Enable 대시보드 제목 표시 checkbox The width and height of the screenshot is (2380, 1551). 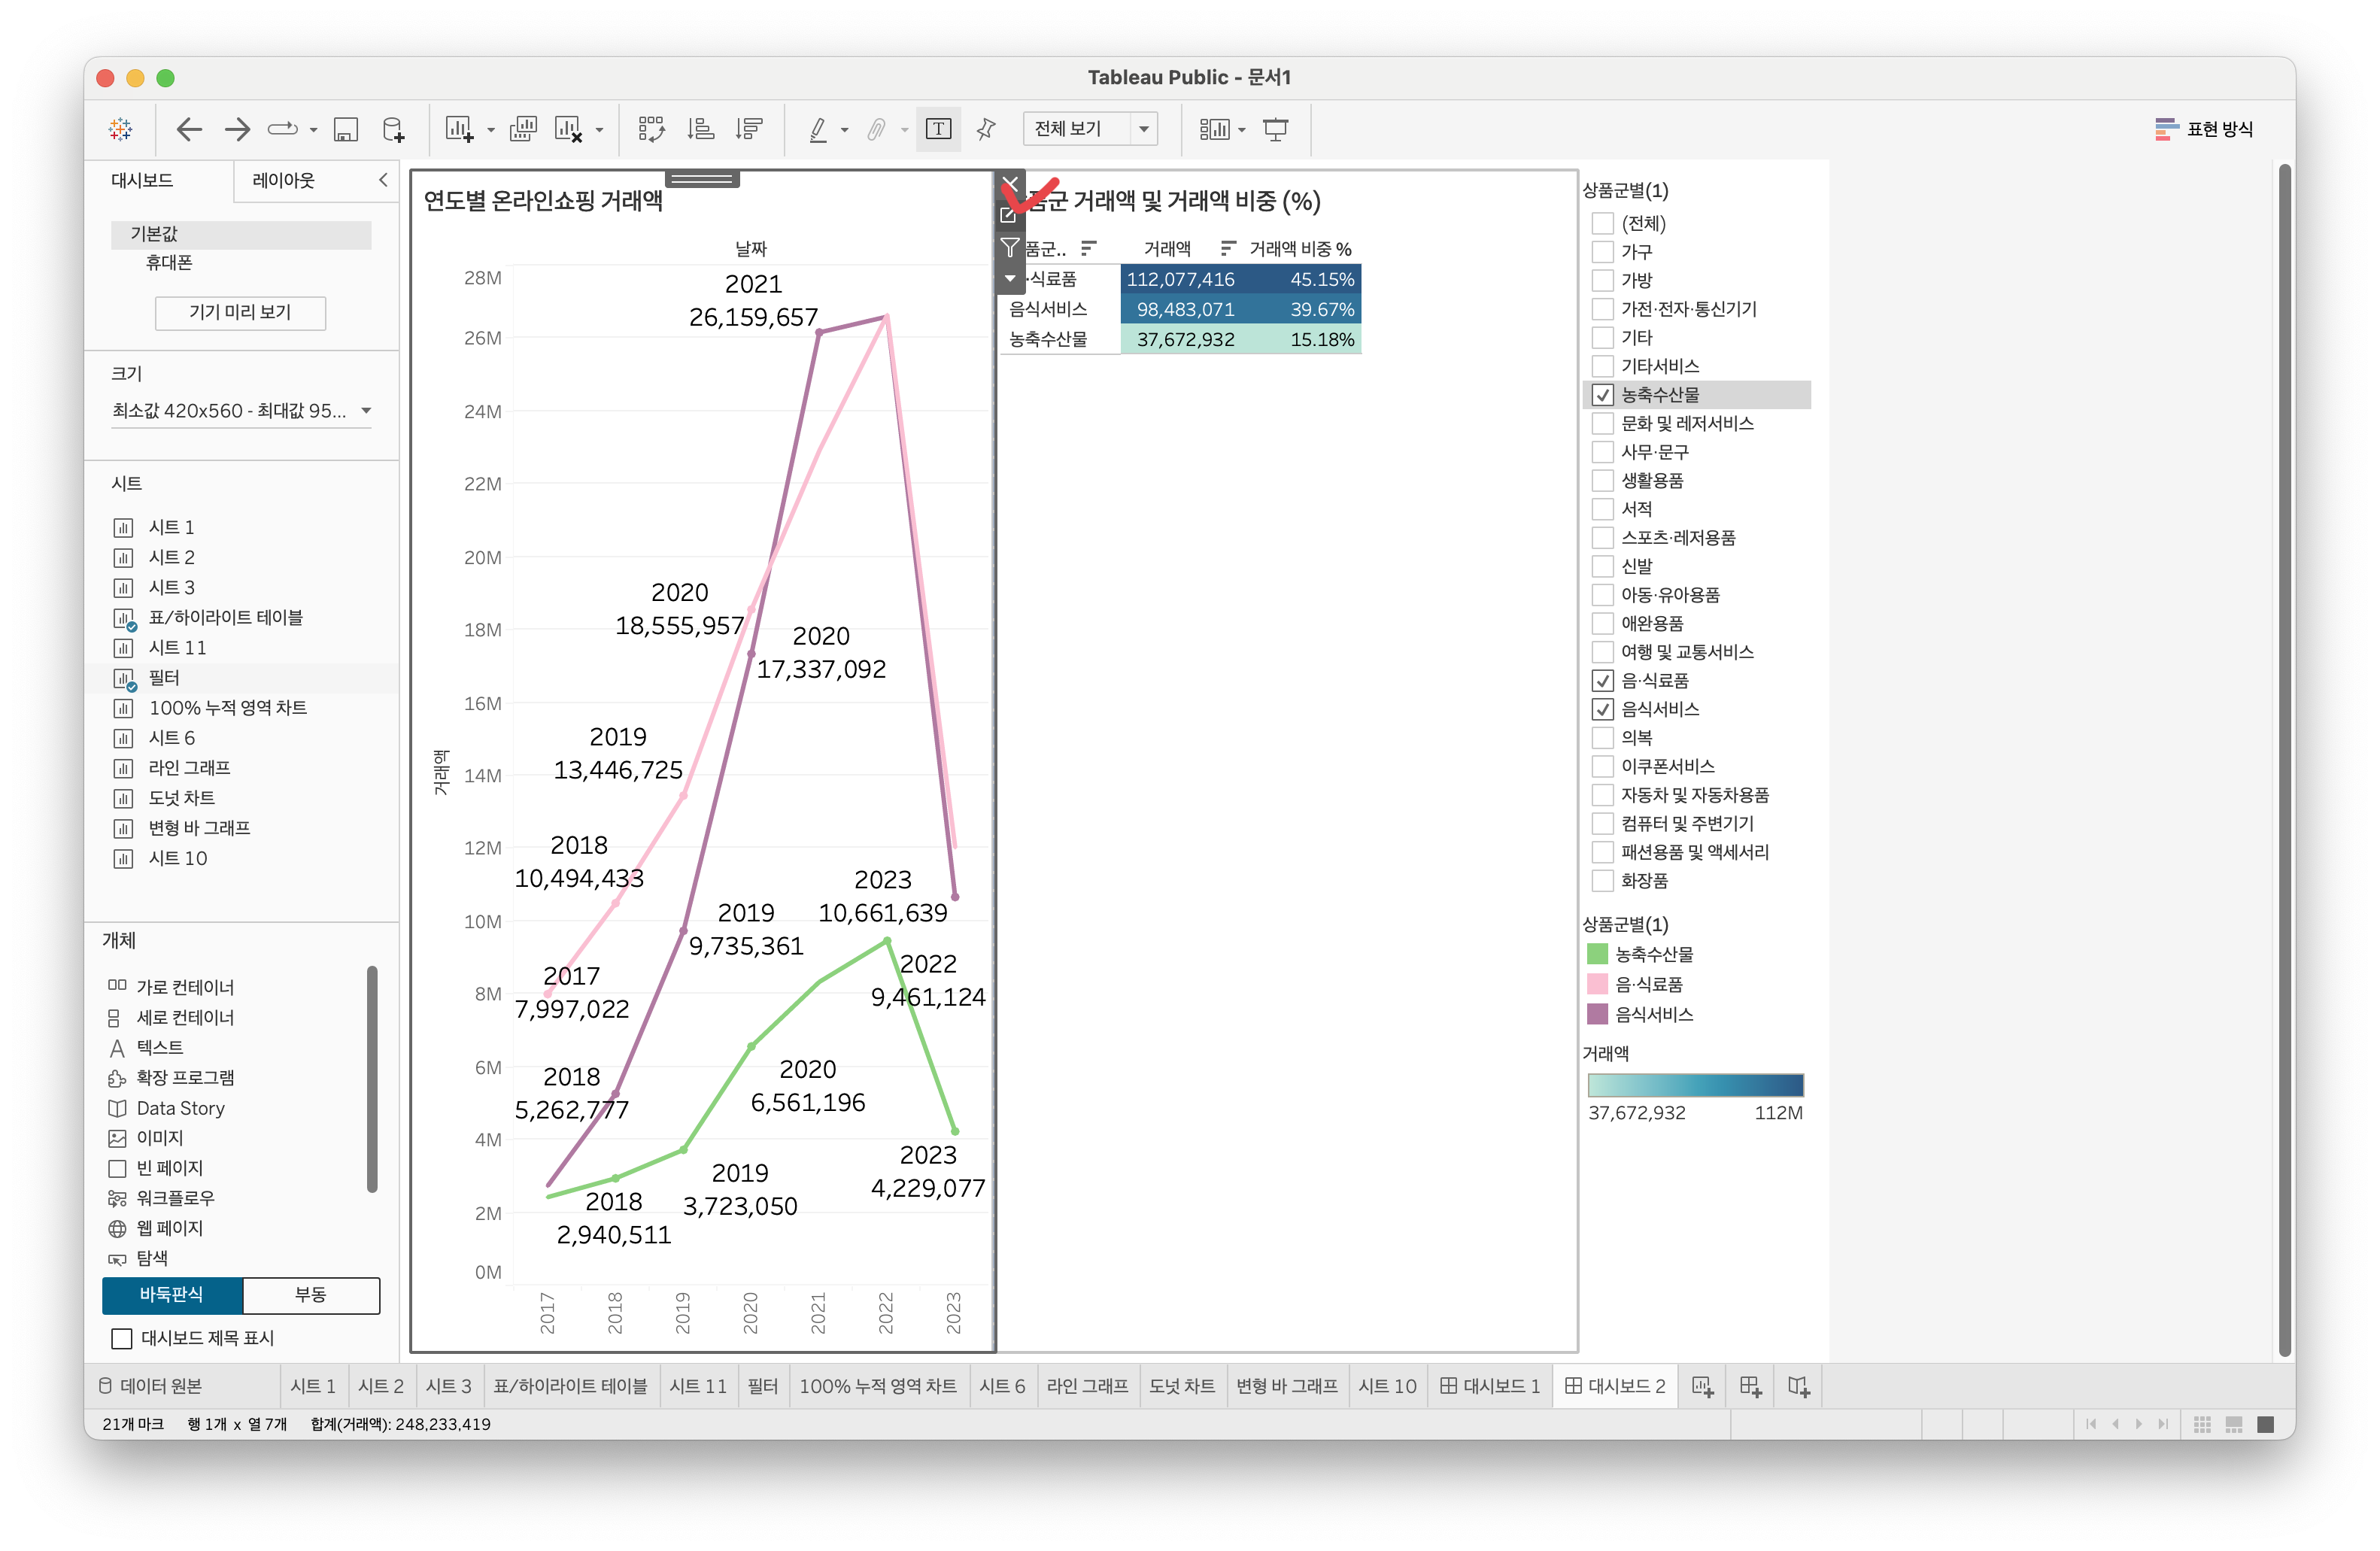tap(122, 1338)
